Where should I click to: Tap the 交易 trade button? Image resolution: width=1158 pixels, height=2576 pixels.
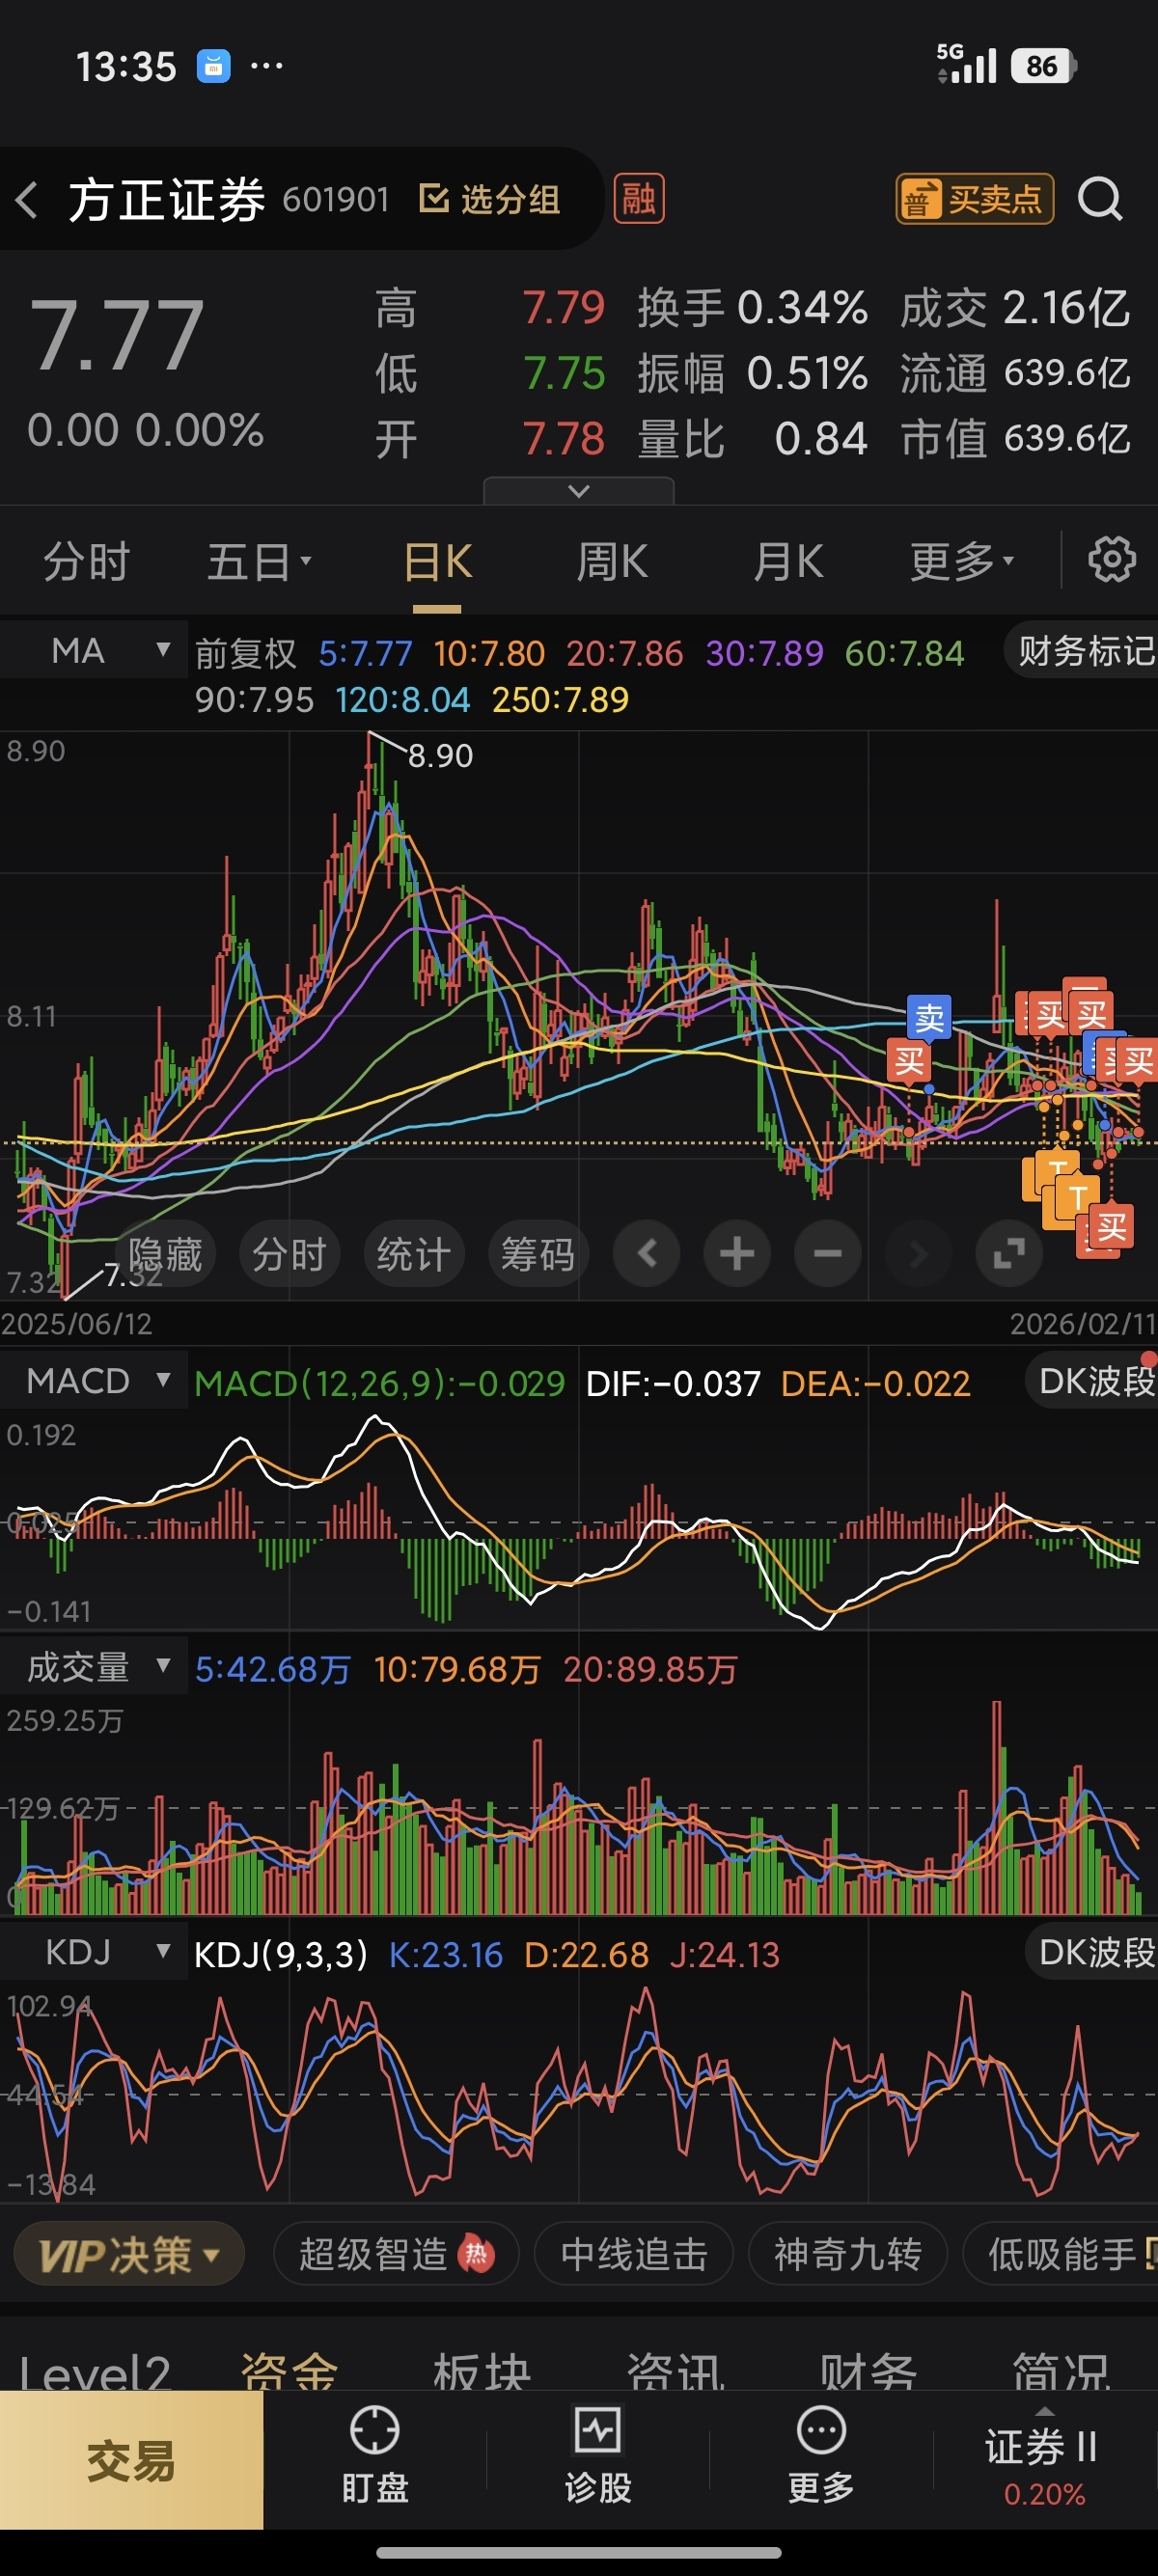tap(131, 2459)
